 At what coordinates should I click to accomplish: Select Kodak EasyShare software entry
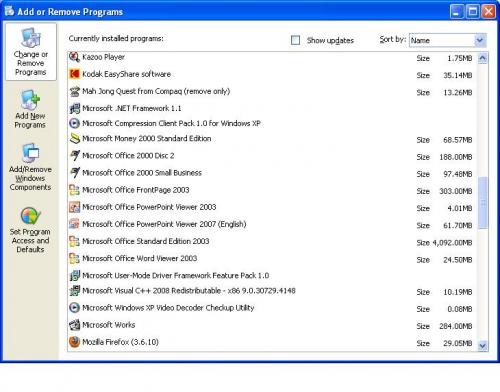coord(126,74)
